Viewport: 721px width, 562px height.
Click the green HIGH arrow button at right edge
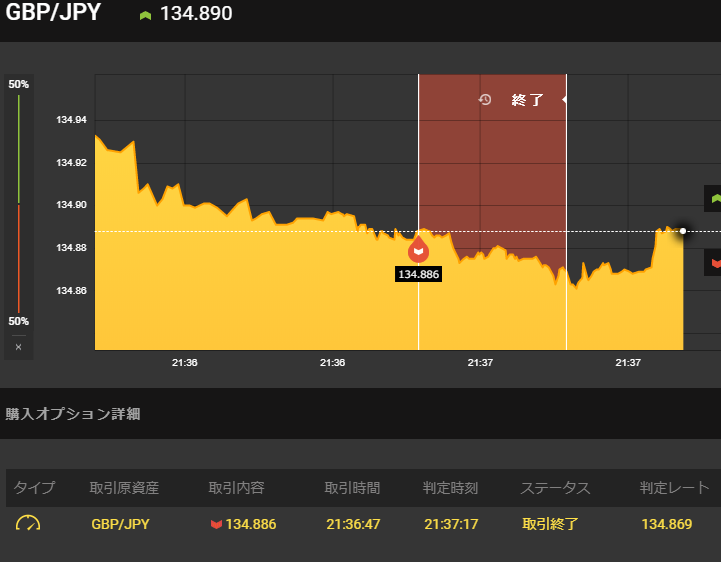click(x=714, y=198)
